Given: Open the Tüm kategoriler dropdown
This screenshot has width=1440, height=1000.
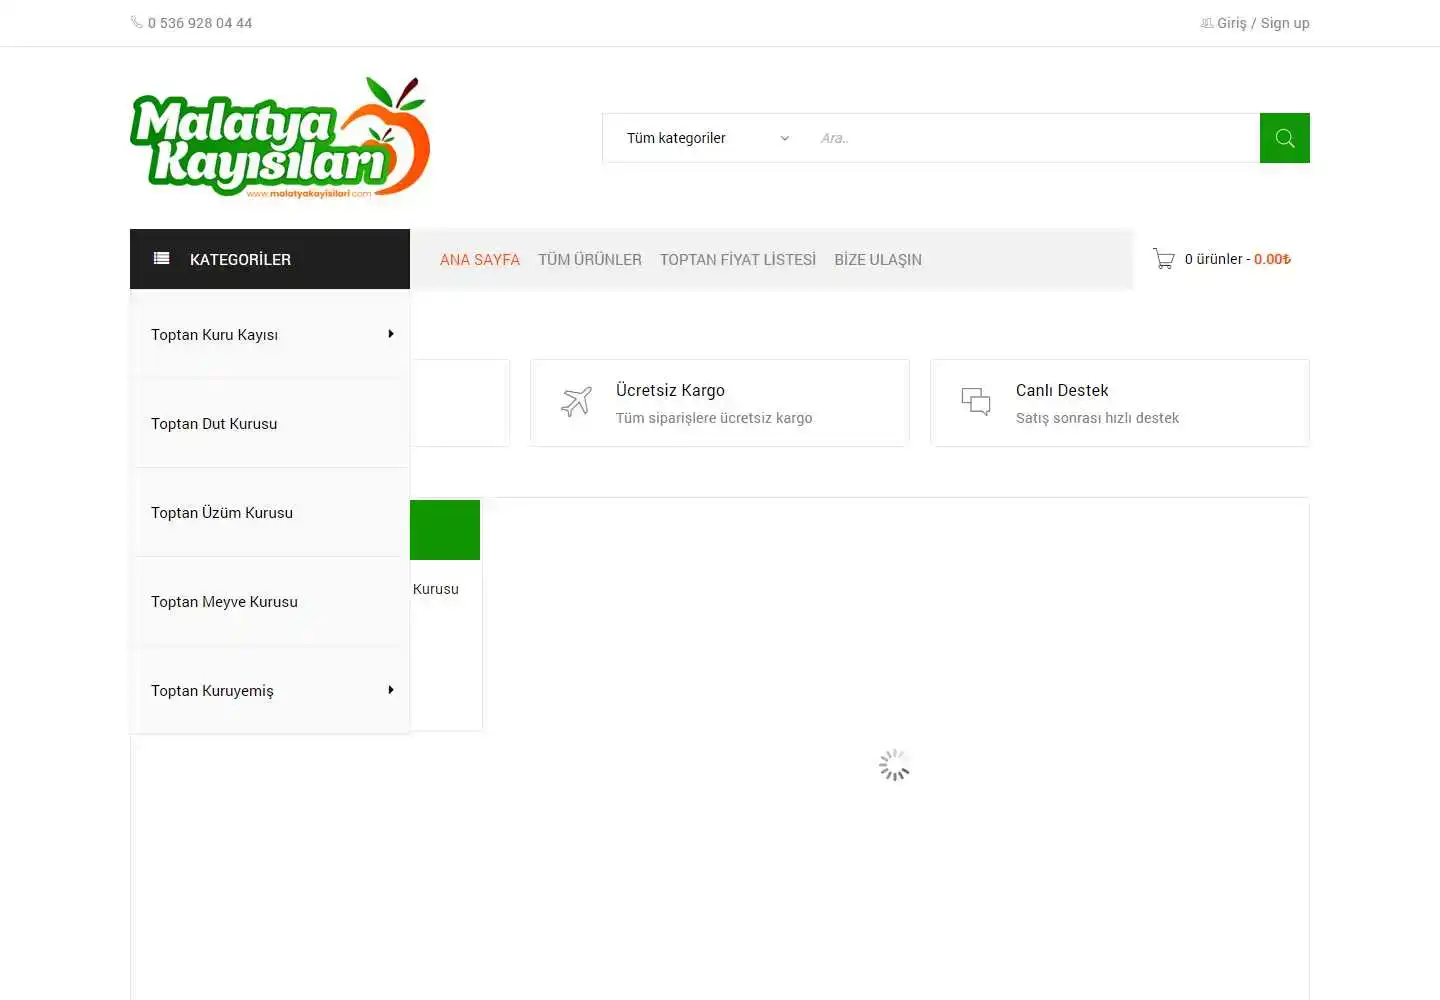Looking at the screenshot, I should [708, 138].
